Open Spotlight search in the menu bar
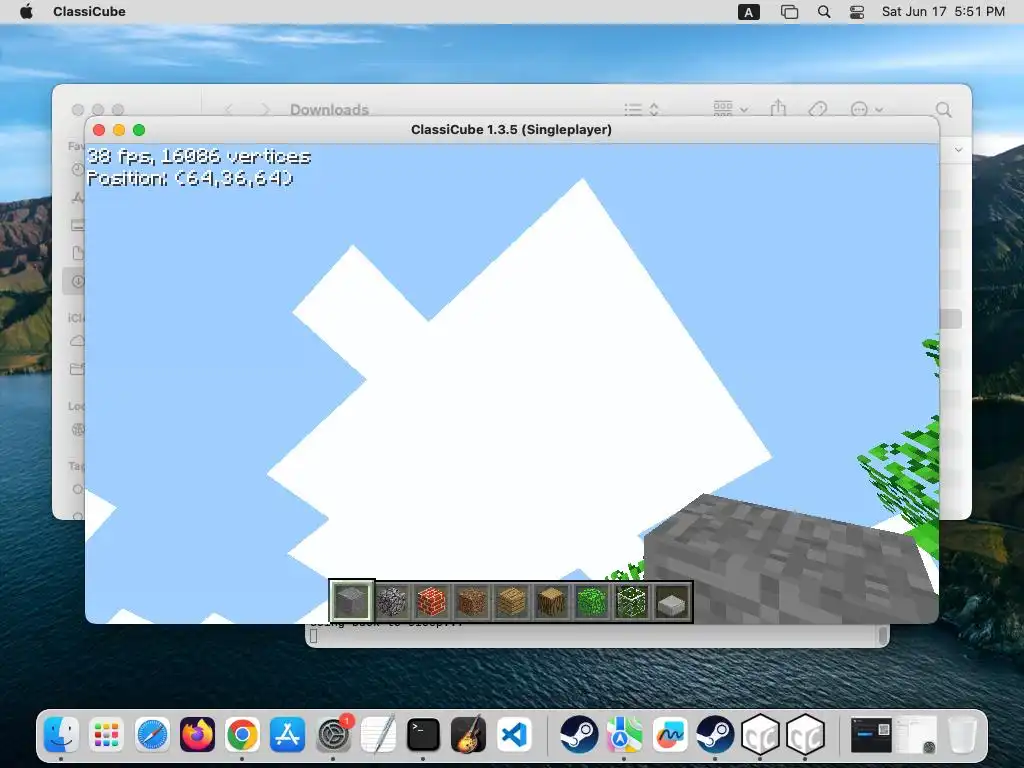 (824, 12)
